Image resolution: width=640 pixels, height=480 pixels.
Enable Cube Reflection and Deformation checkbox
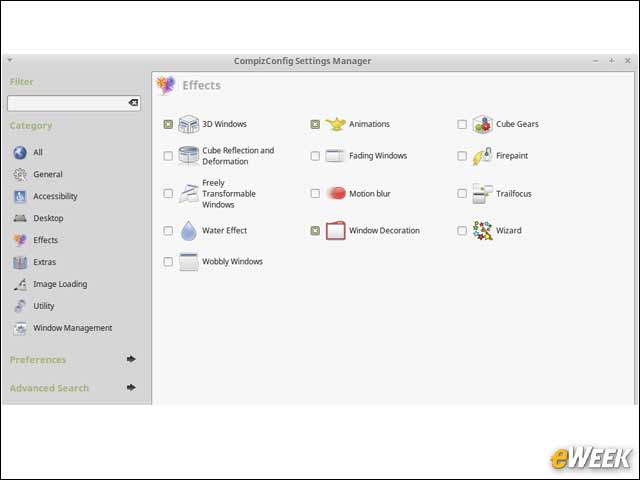click(x=168, y=156)
